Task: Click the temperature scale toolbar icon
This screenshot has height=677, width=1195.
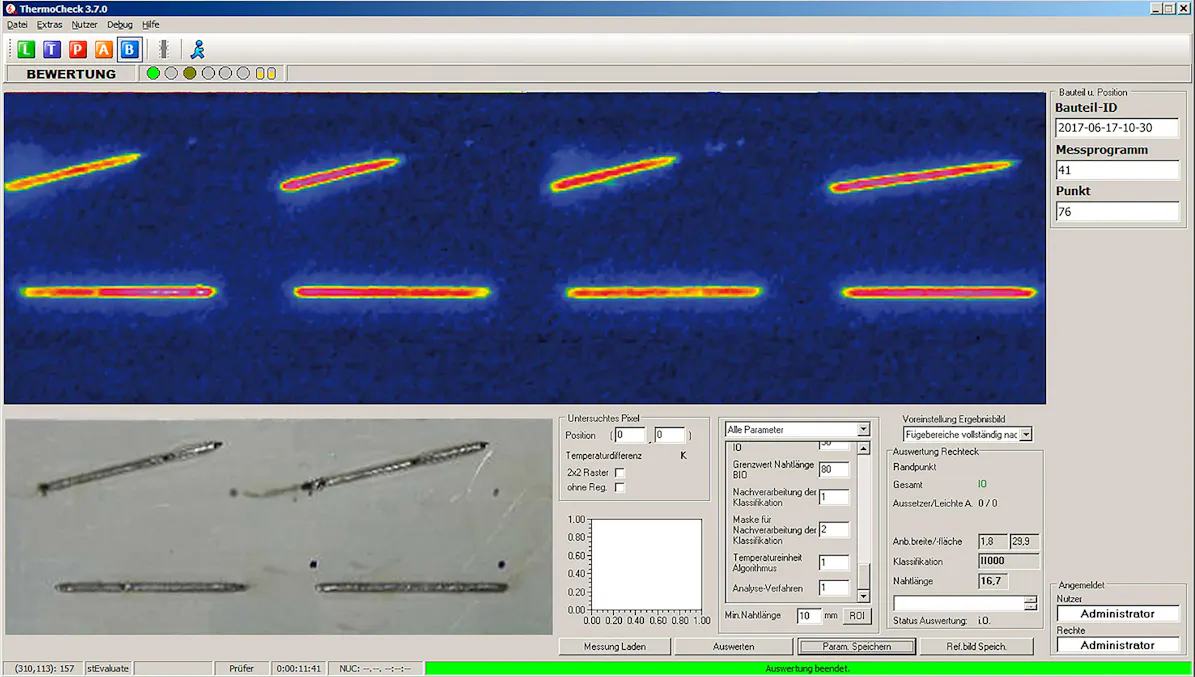Action: click(x=162, y=48)
